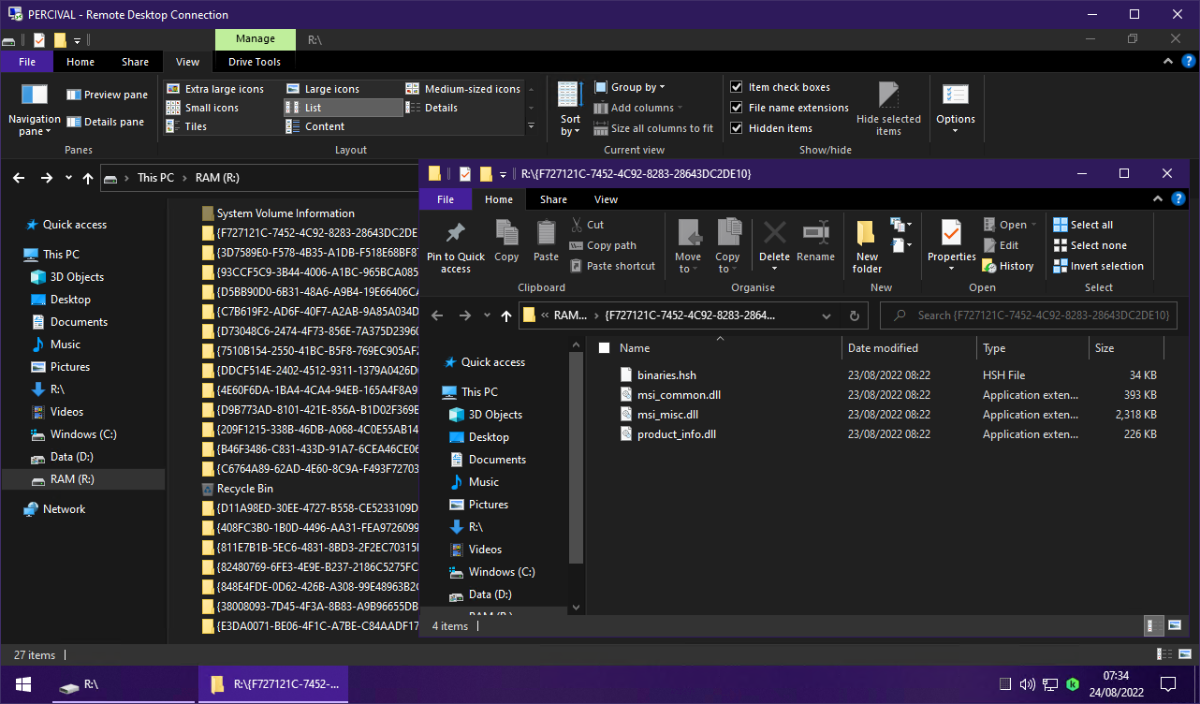Click History in the Open group
1200x704 pixels.
click(1008, 266)
